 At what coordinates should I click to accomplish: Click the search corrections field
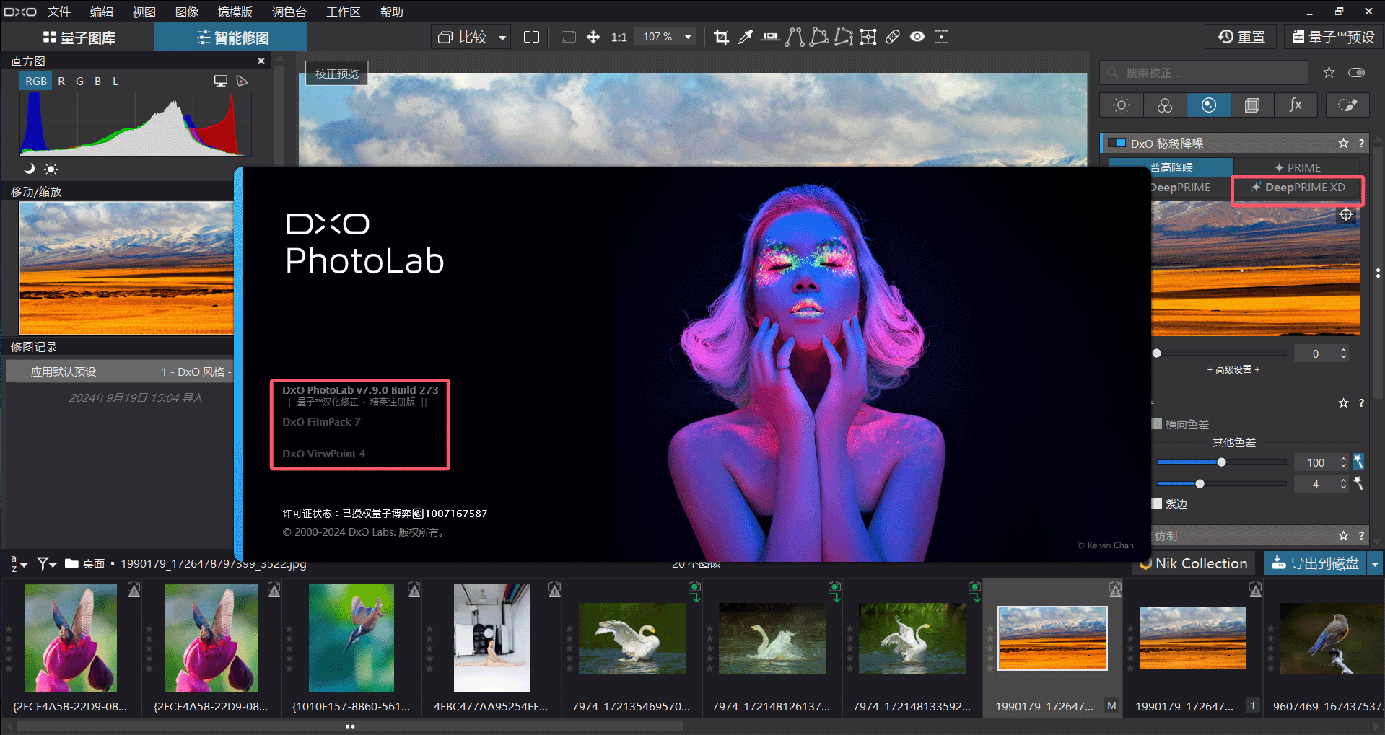coord(1203,72)
